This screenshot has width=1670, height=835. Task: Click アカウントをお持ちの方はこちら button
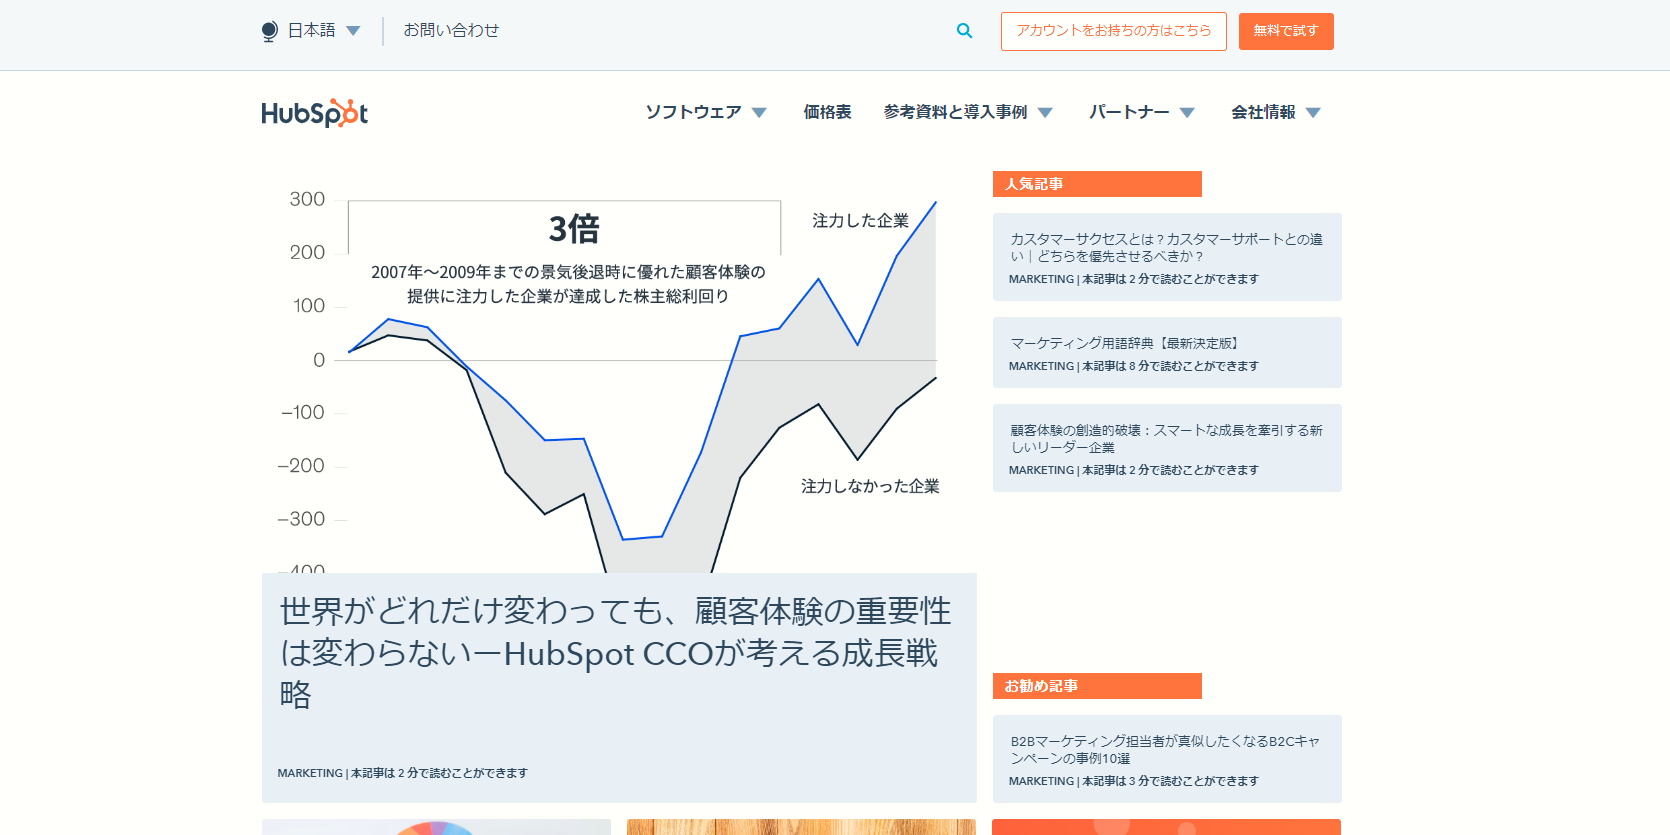1114,31
